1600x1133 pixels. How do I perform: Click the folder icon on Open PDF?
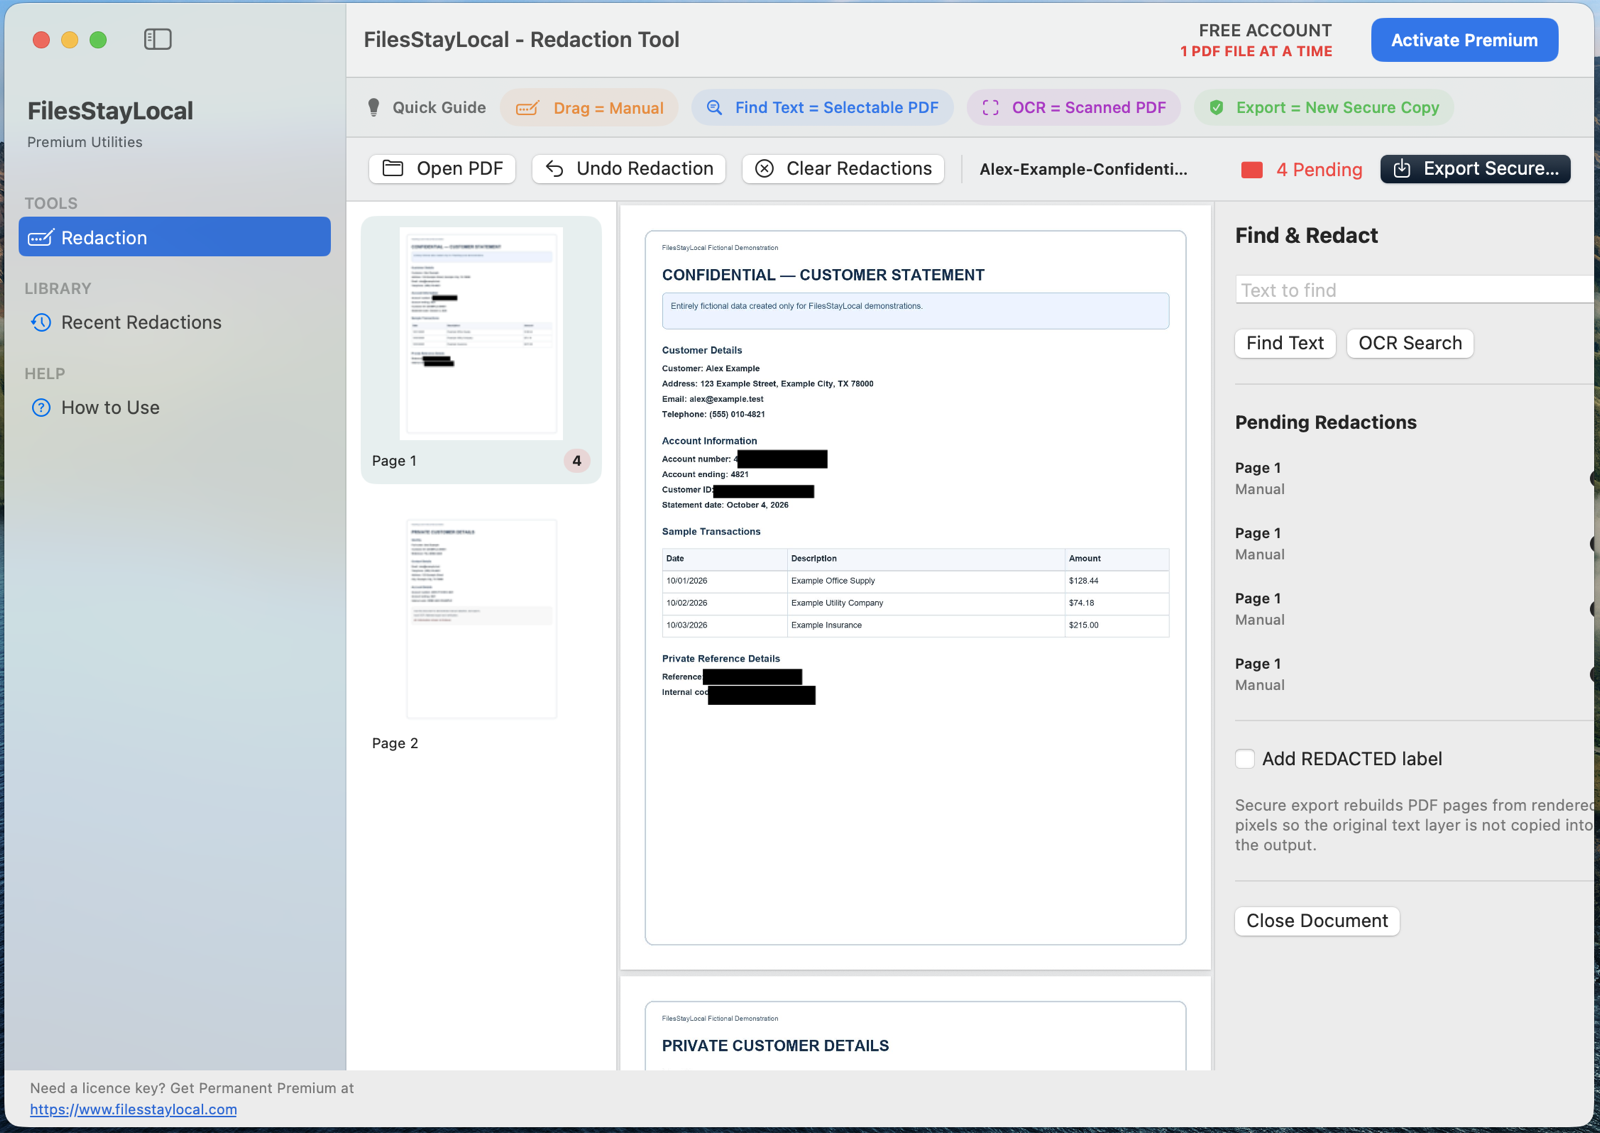pyautogui.click(x=393, y=168)
